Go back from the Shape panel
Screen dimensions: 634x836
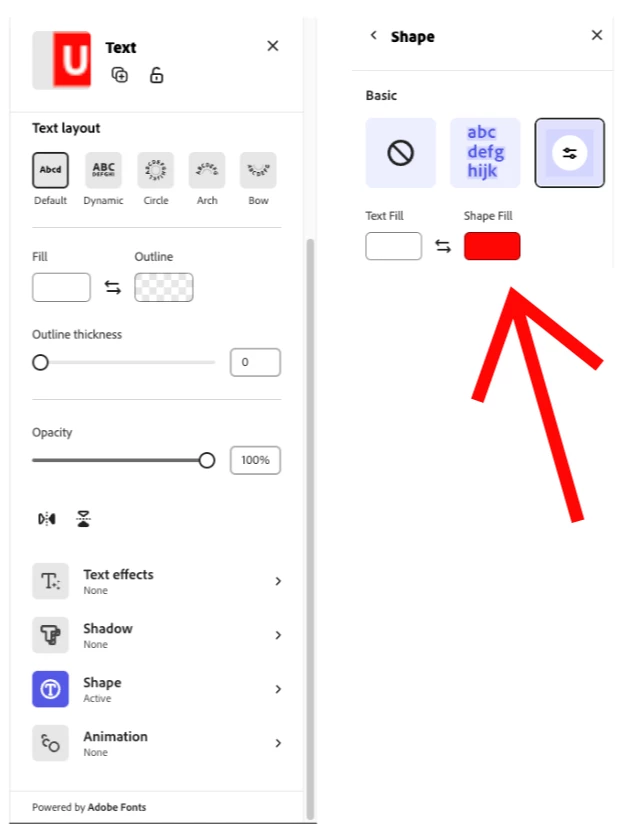(373, 35)
